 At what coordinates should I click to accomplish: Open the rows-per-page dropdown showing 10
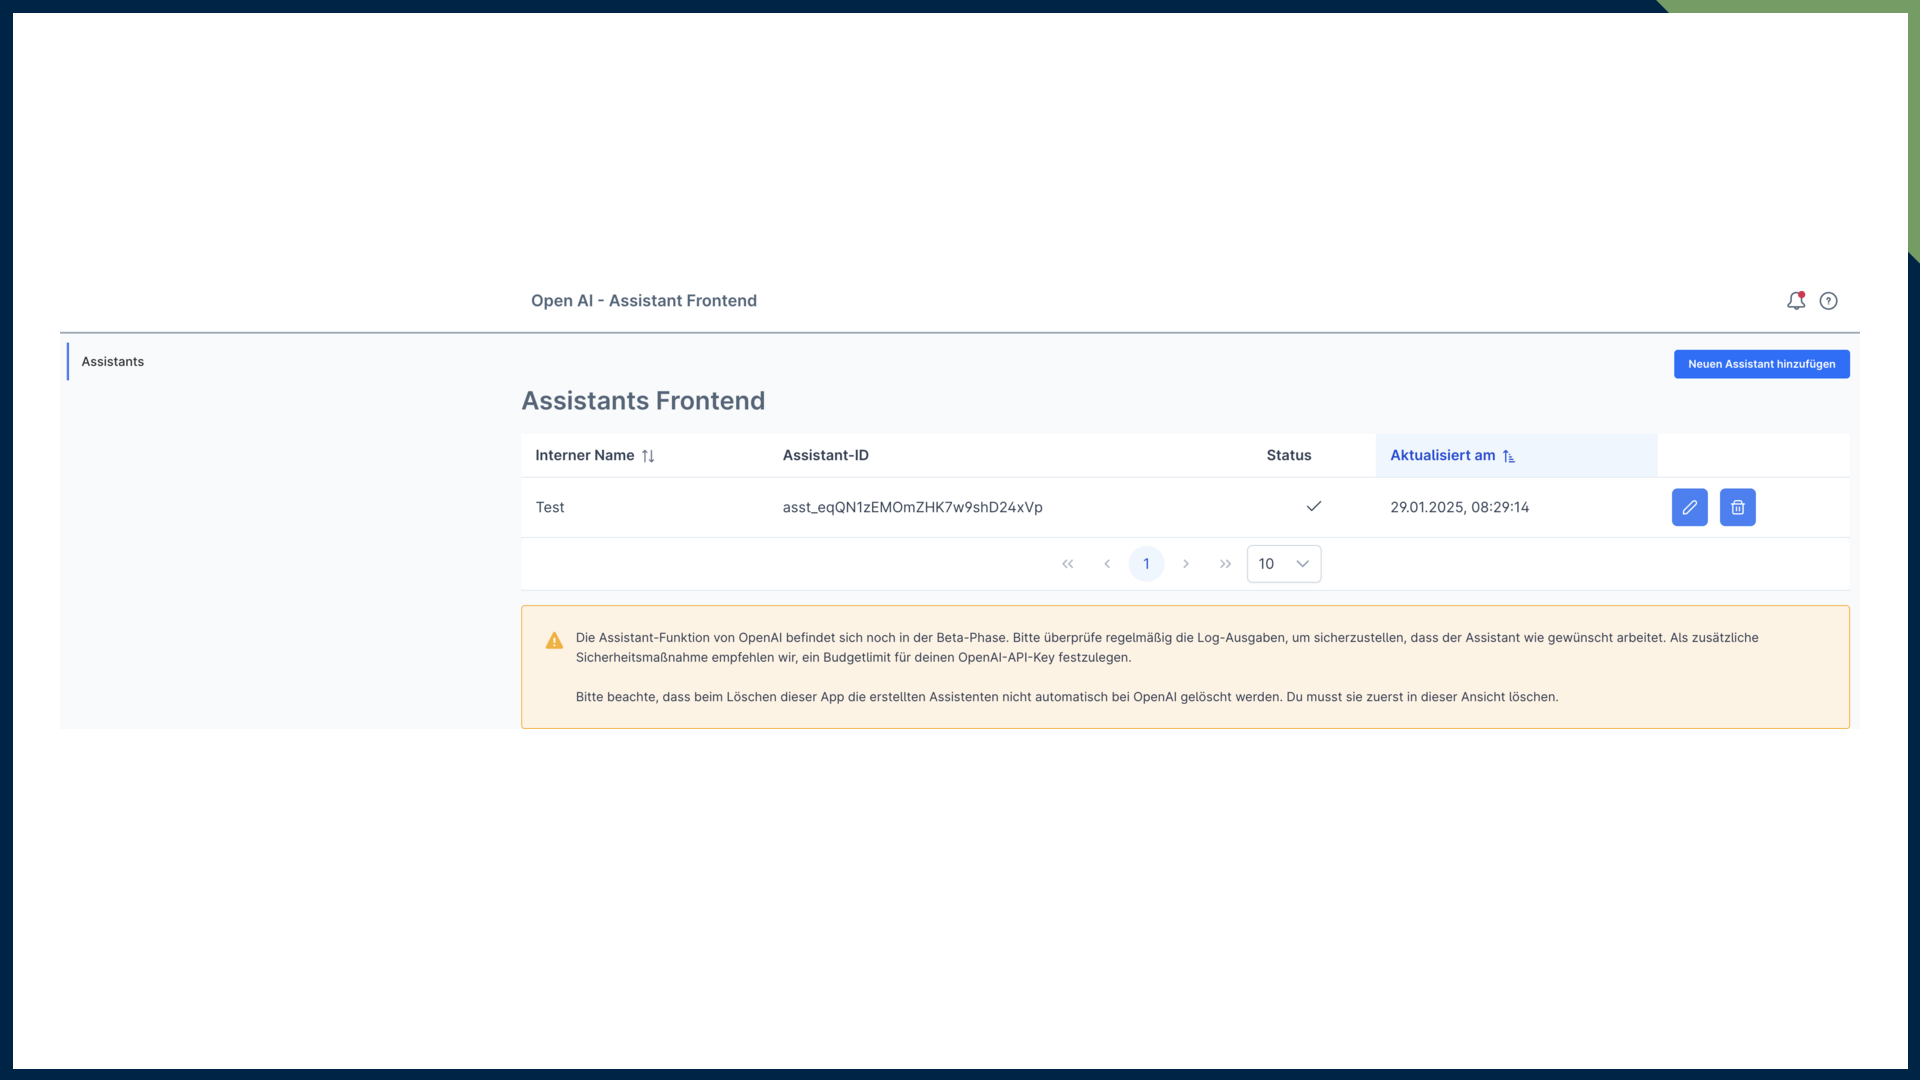tap(1283, 564)
